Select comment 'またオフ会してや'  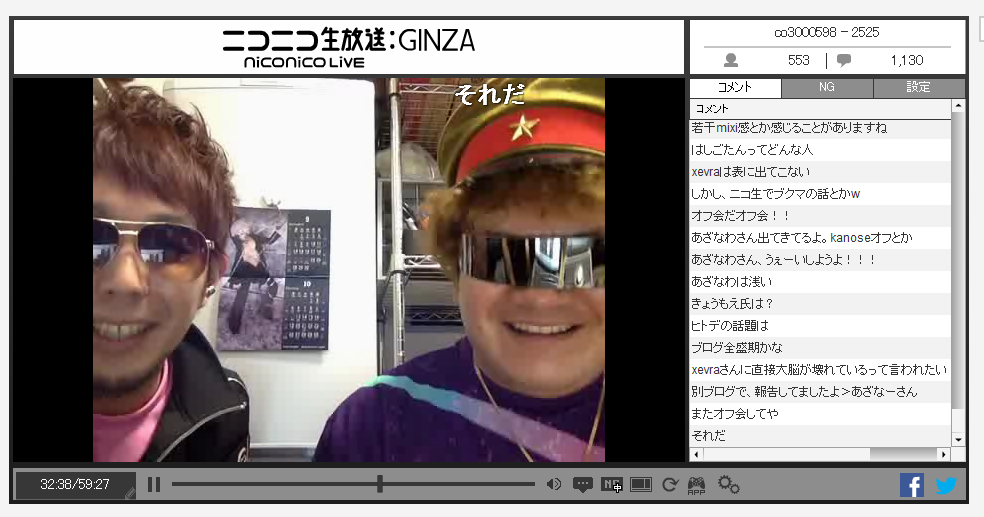(820, 413)
